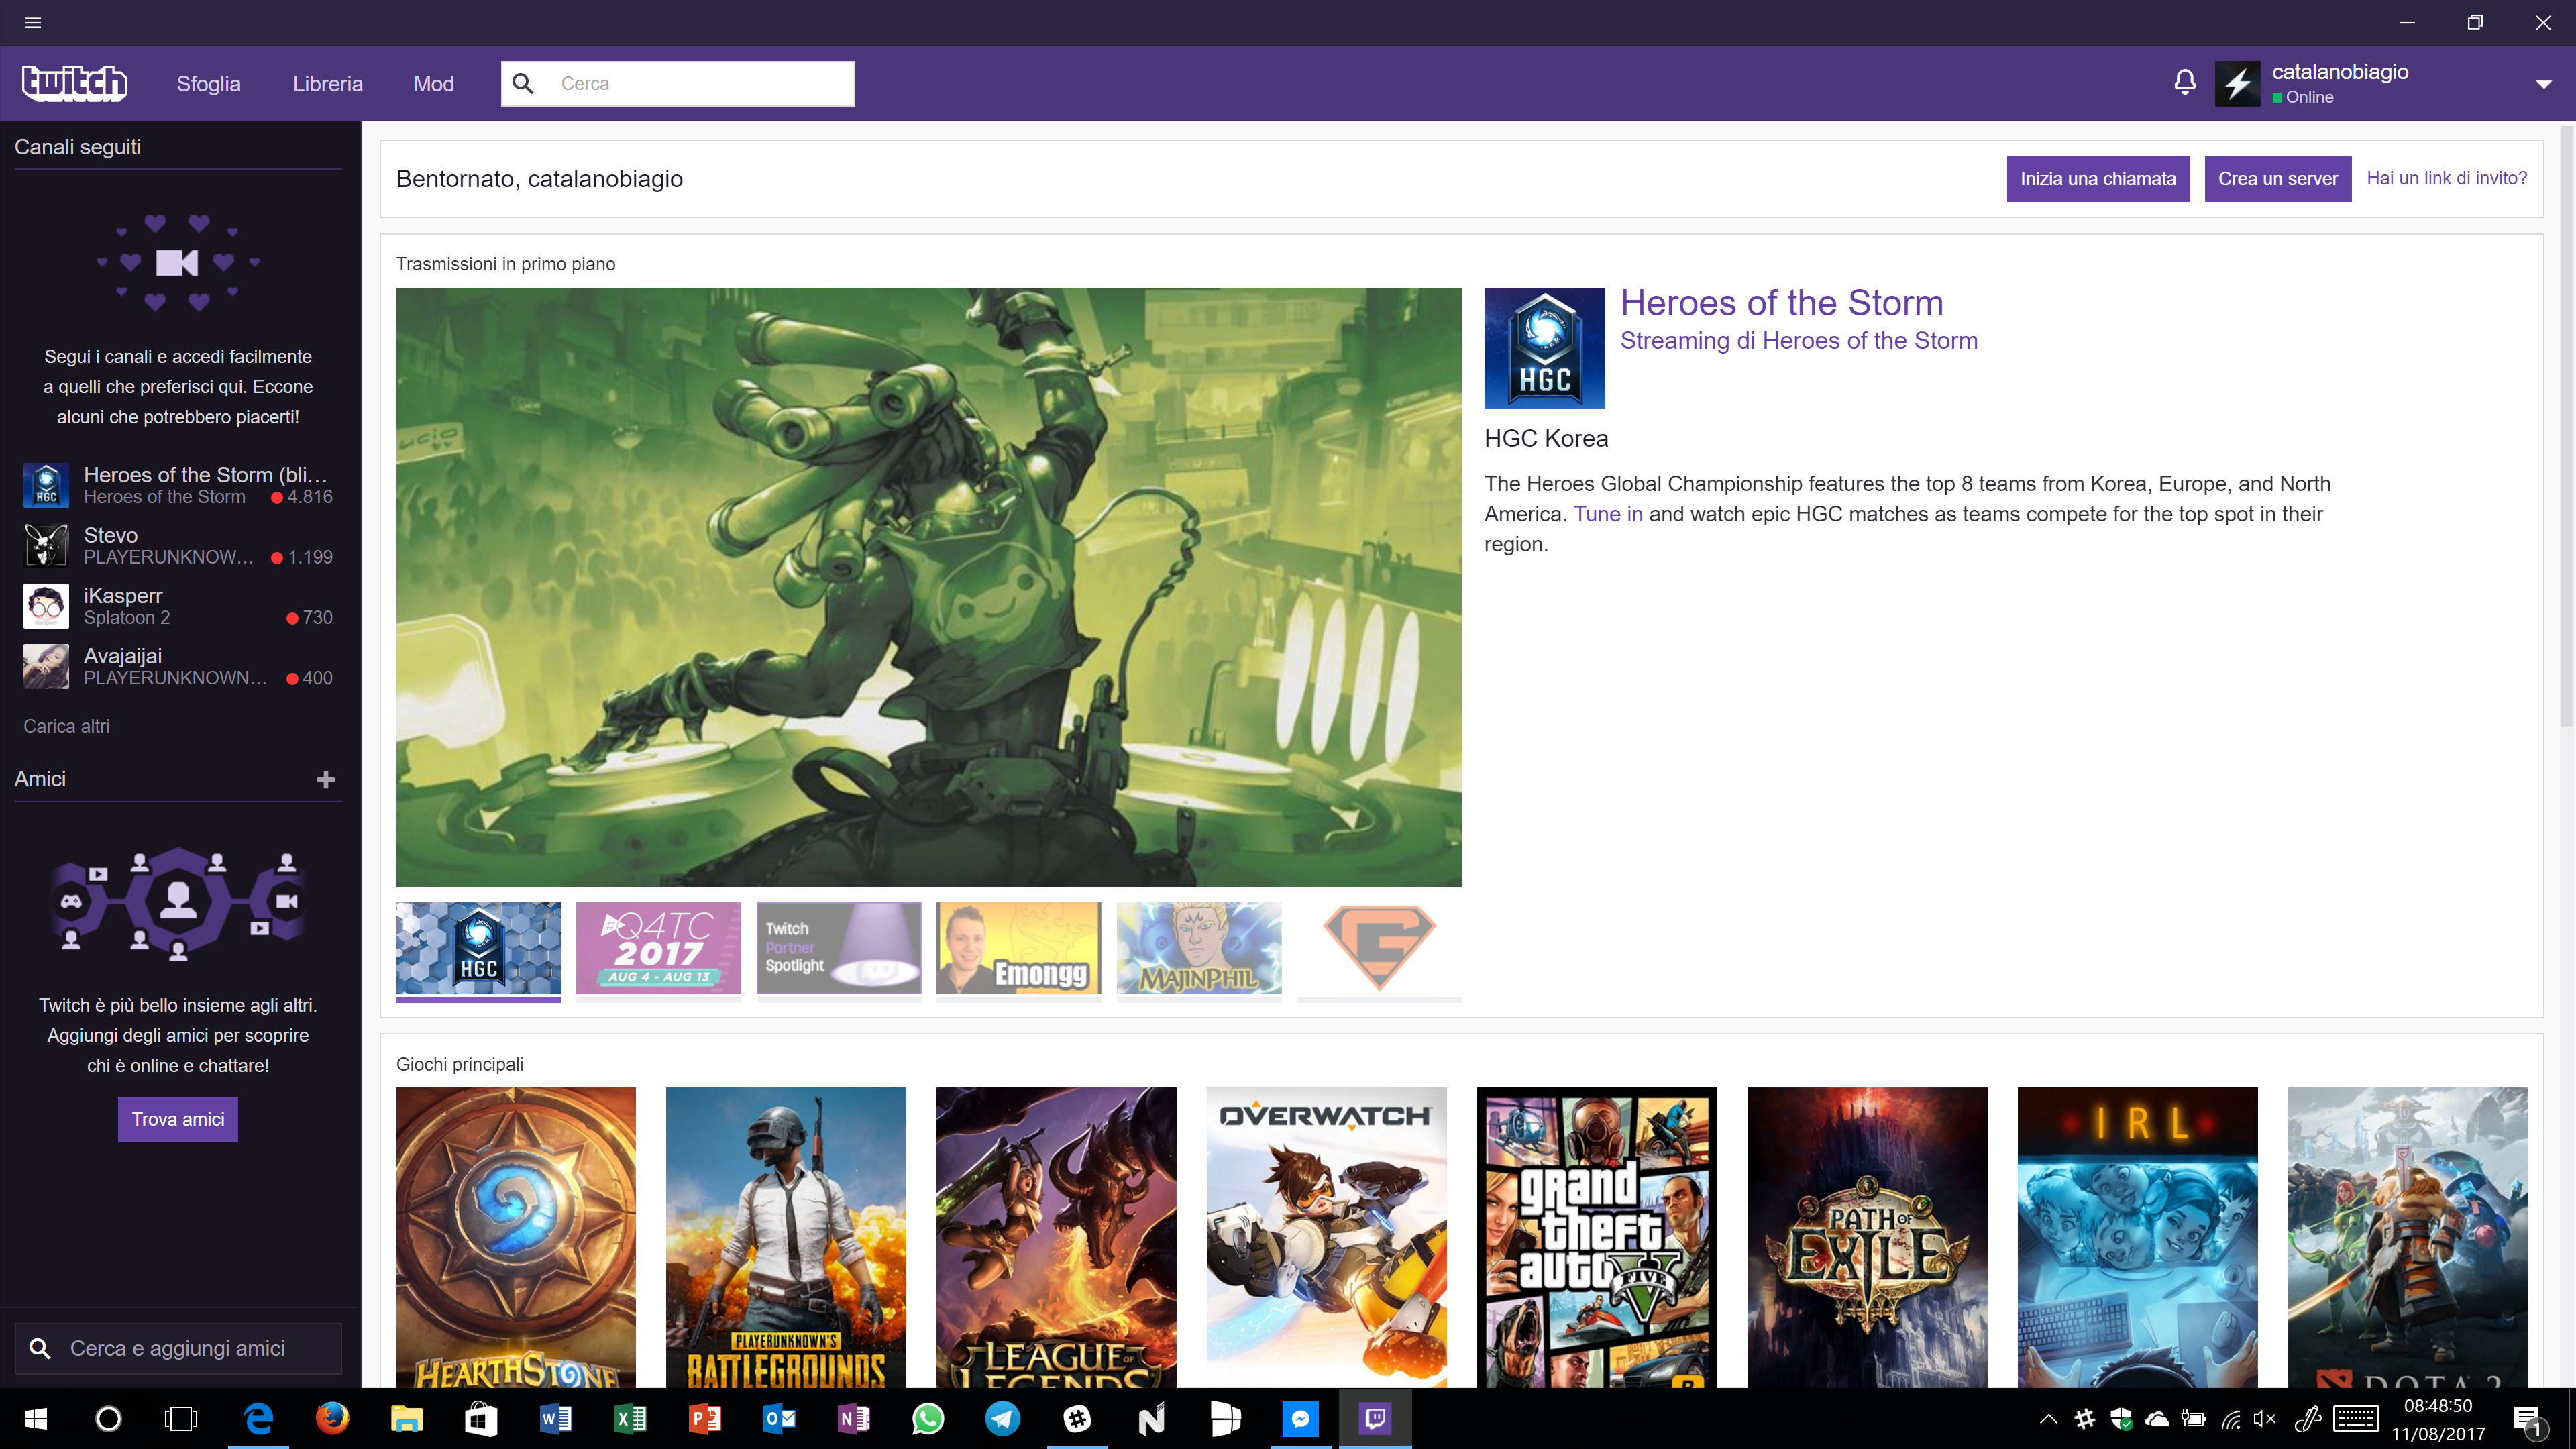Open Telegram from taskbar
Image resolution: width=2576 pixels, height=1449 pixels.
[x=1002, y=1418]
